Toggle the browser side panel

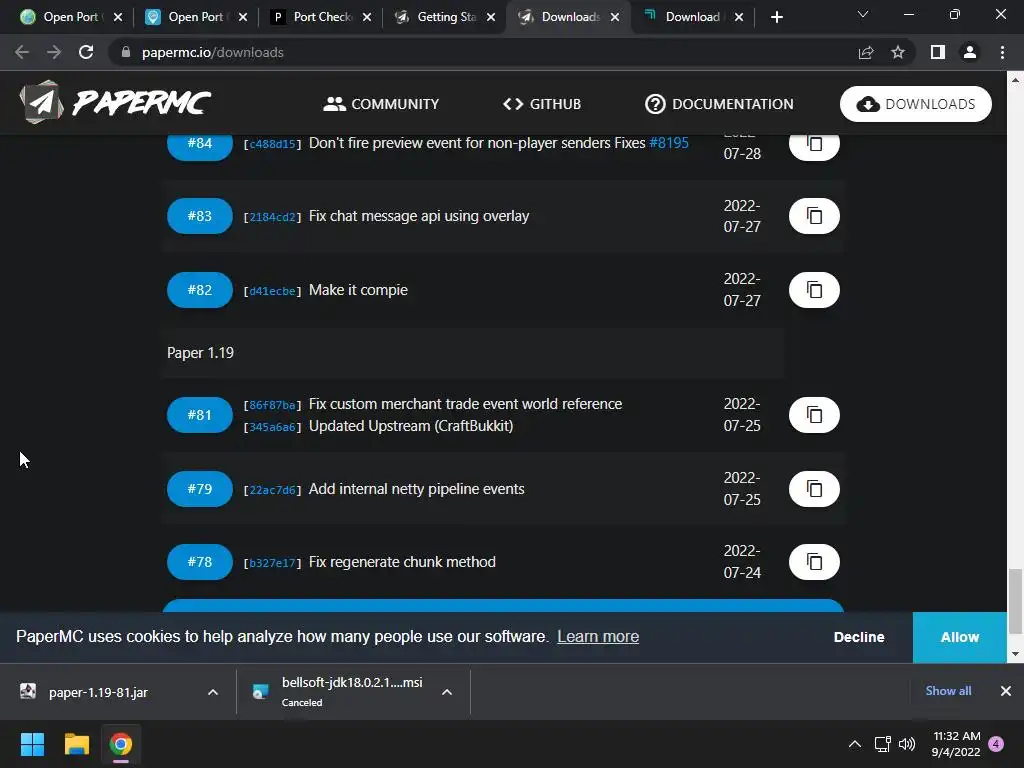(938, 52)
